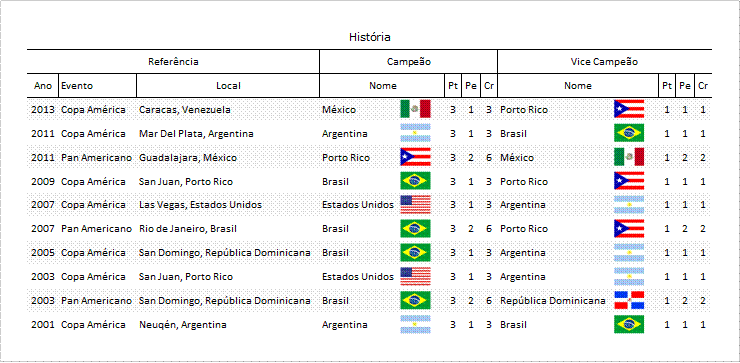The width and height of the screenshot is (740, 363).
Task: Click the United States flag in the 2003 San Juan row
Action: (415, 277)
